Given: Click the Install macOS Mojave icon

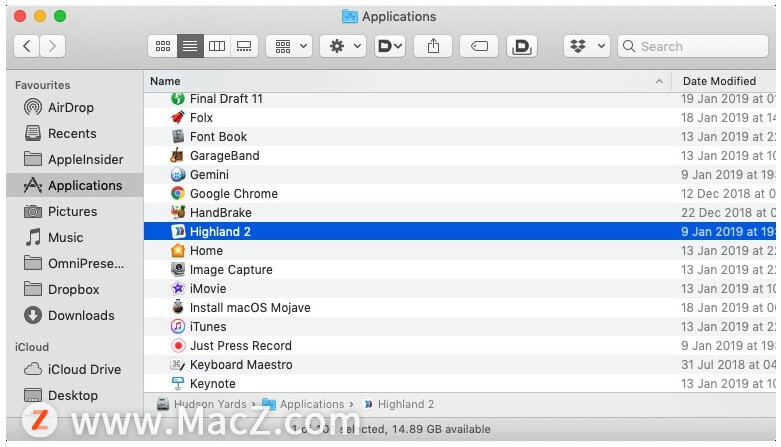Looking at the screenshot, I should tap(178, 307).
